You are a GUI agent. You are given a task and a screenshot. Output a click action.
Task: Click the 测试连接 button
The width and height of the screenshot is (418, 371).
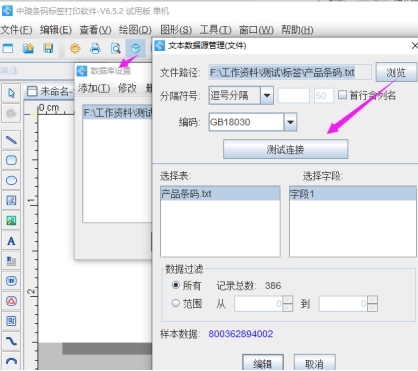pyautogui.click(x=285, y=149)
